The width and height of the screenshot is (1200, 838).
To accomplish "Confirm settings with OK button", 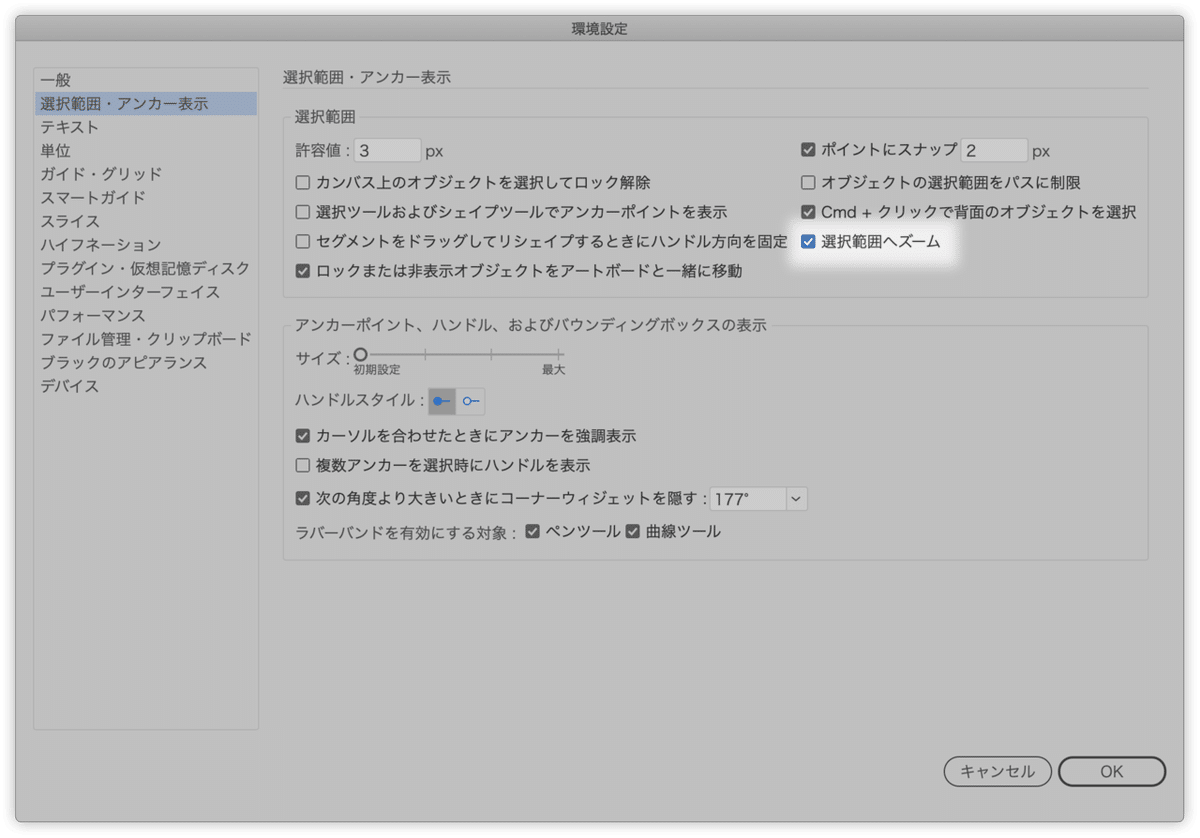I will (x=1112, y=771).
